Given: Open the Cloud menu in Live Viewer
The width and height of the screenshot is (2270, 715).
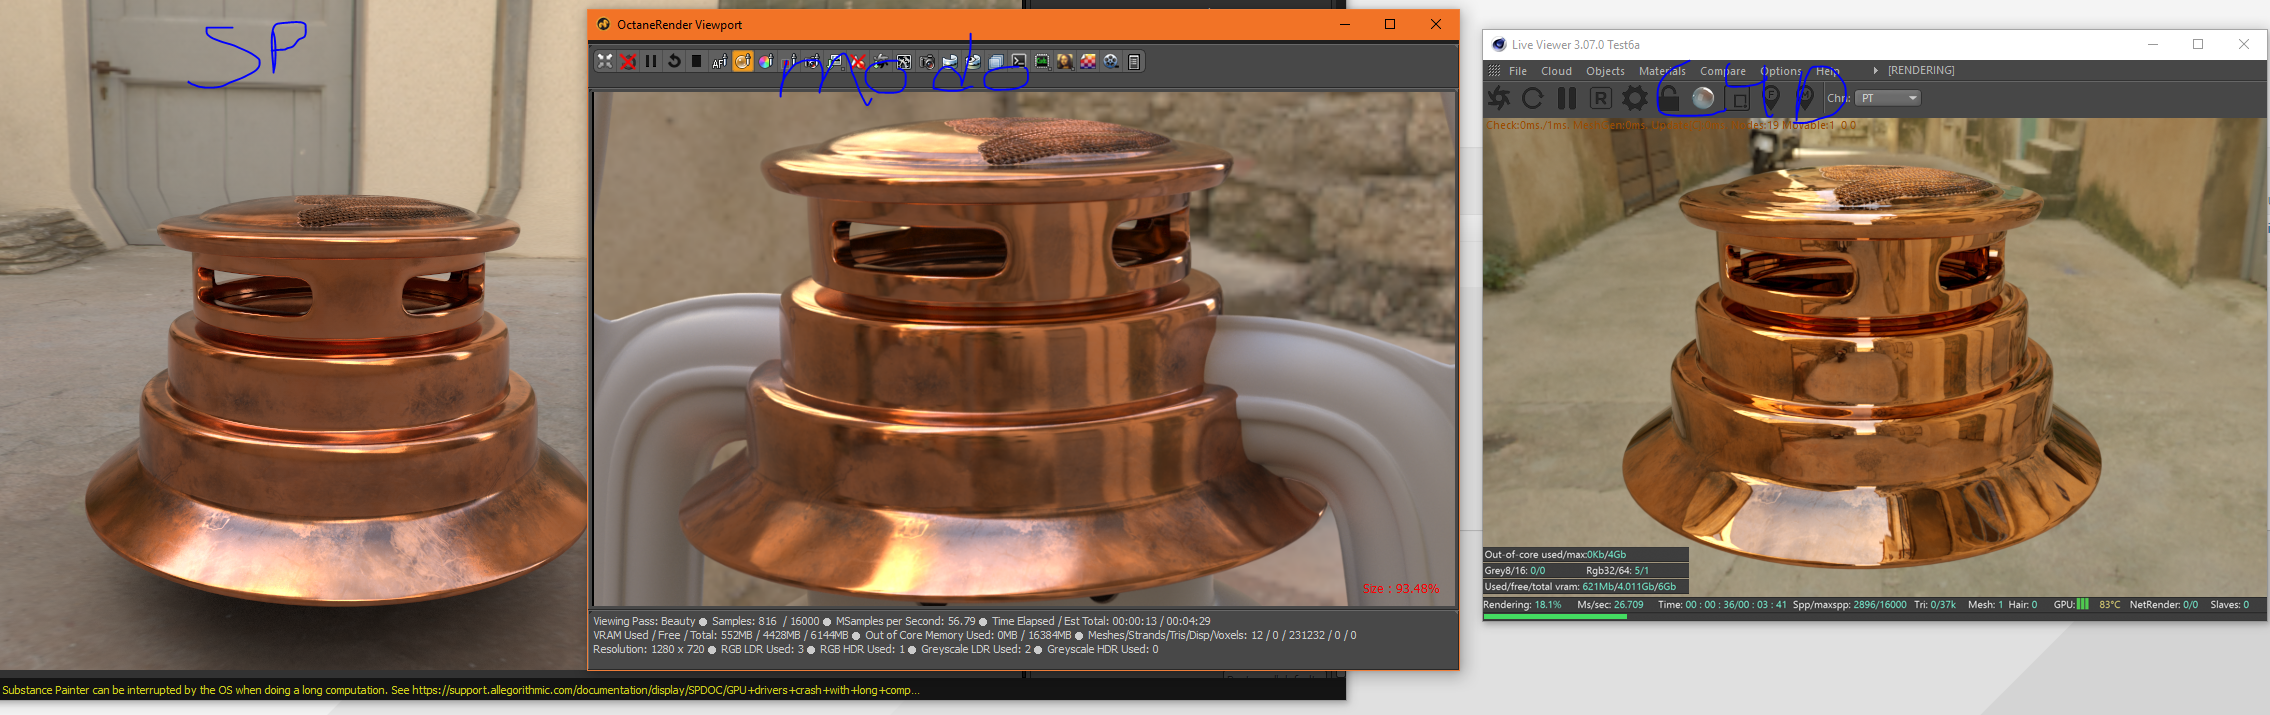Looking at the screenshot, I should [1556, 71].
